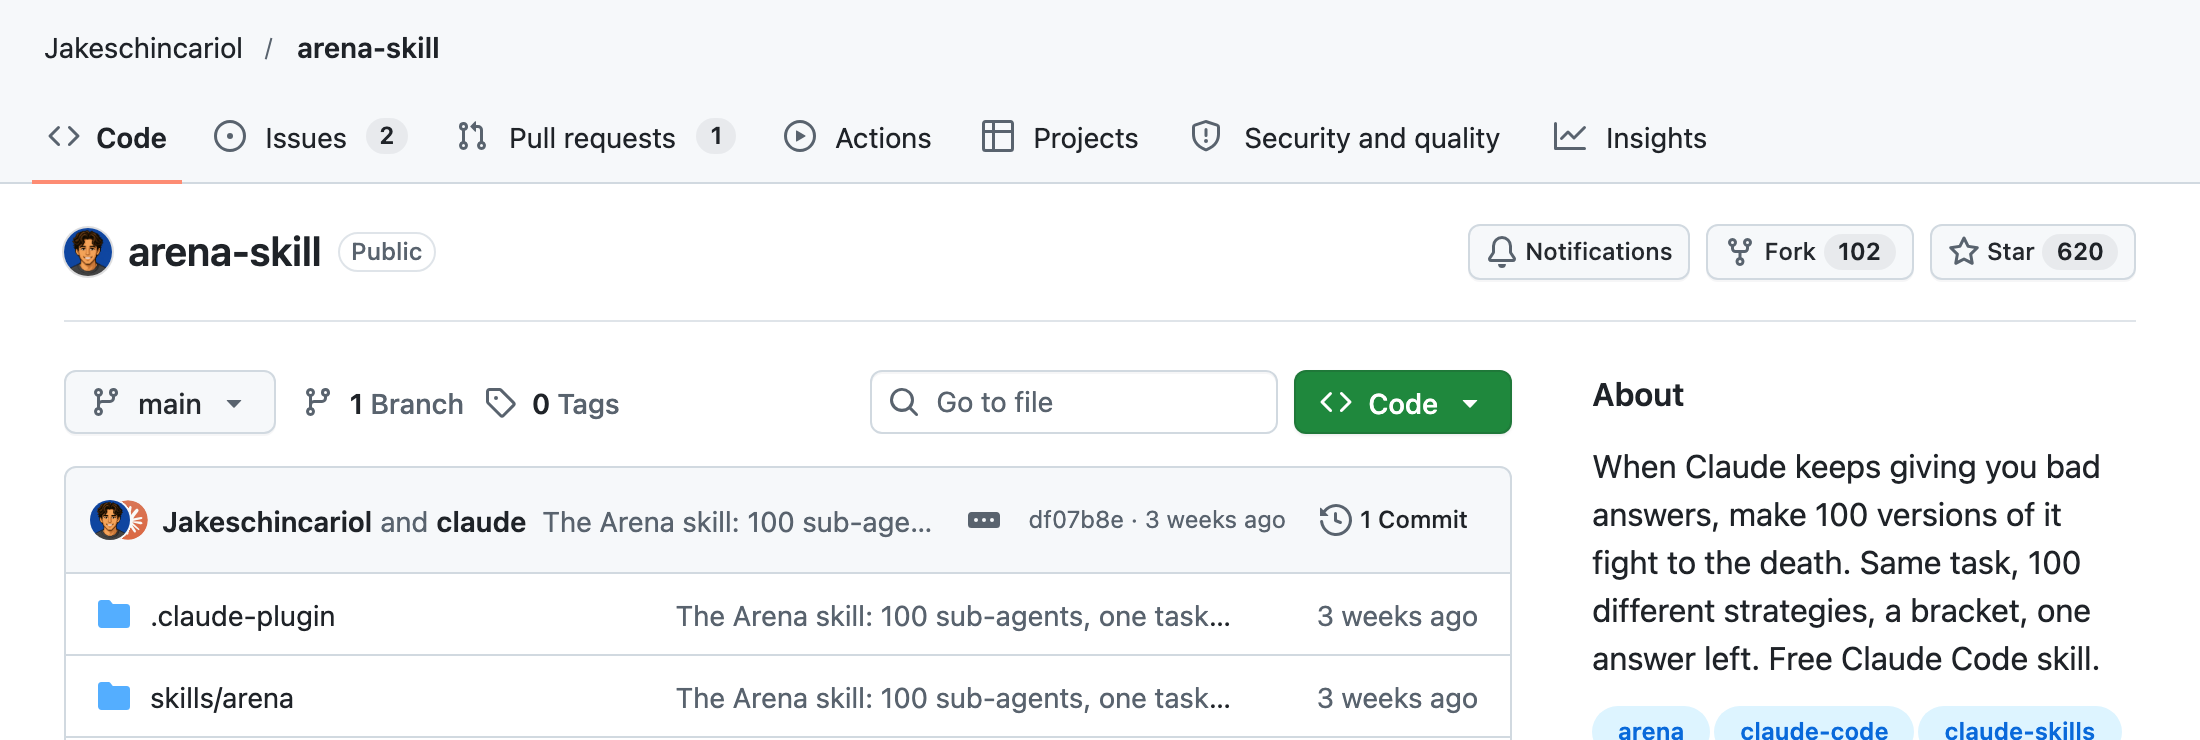Image resolution: width=2200 pixels, height=740 pixels.
Task: Expand the green Code dropdown
Action: click(1402, 402)
